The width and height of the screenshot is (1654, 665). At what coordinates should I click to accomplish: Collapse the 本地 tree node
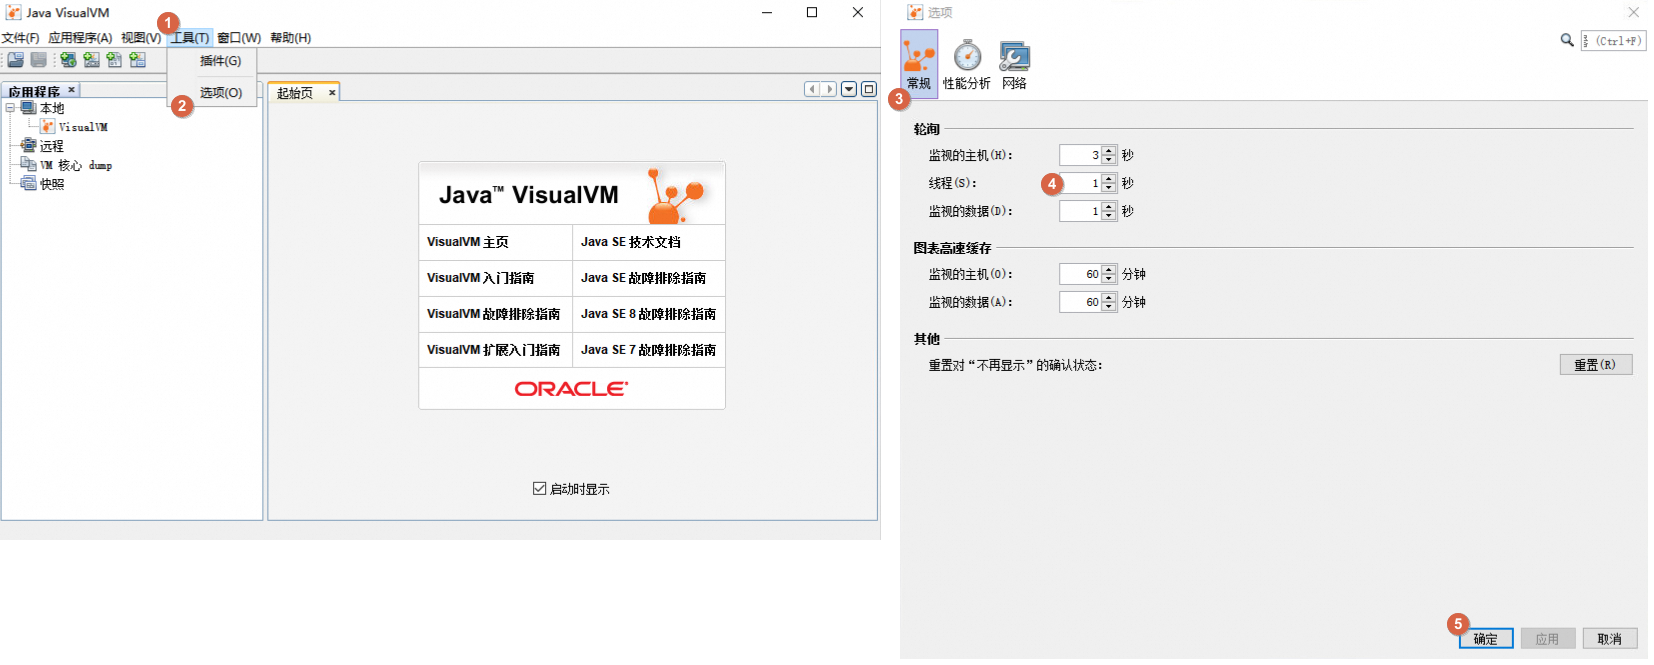[10, 108]
